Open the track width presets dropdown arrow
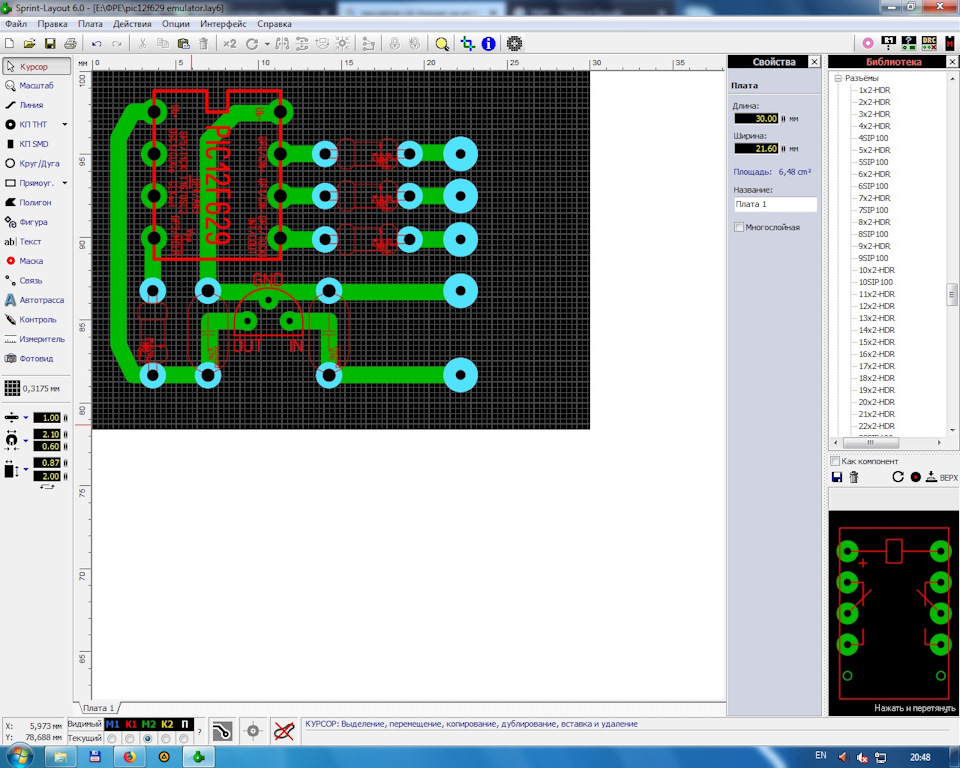This screenshot has width=960, height=768. [26, 418]
